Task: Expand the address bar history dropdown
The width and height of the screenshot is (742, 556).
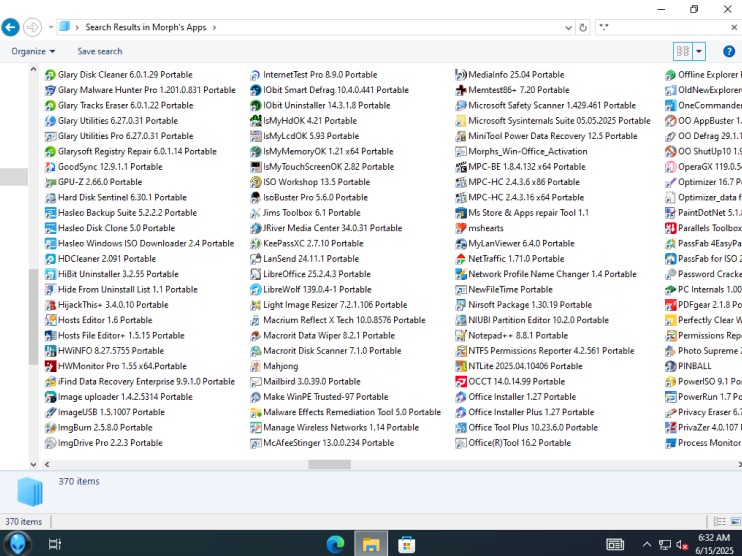Action: coord(568,27)
